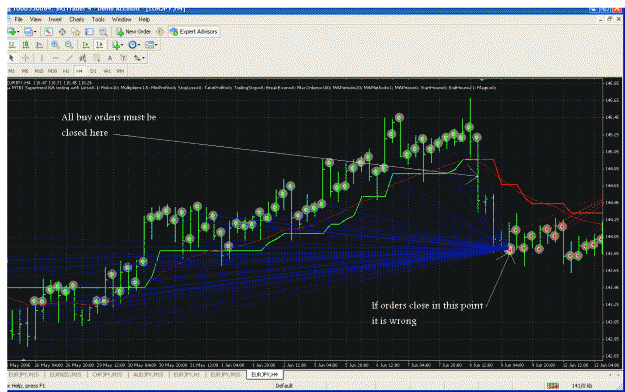Select the Fibonacci Retracement tool
This screenshot has height=392, width=625.
pos(96,58)
